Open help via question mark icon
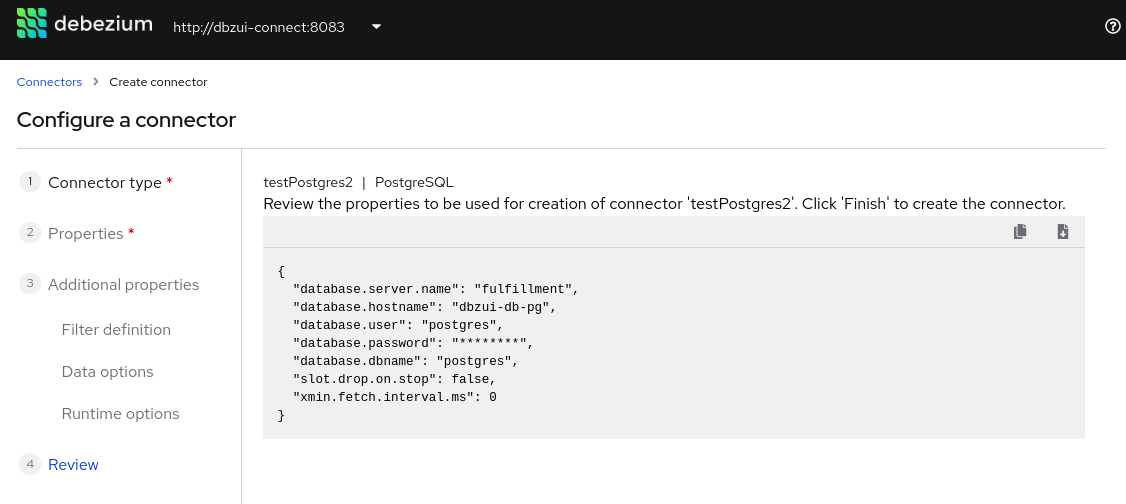 [1112, 27]
